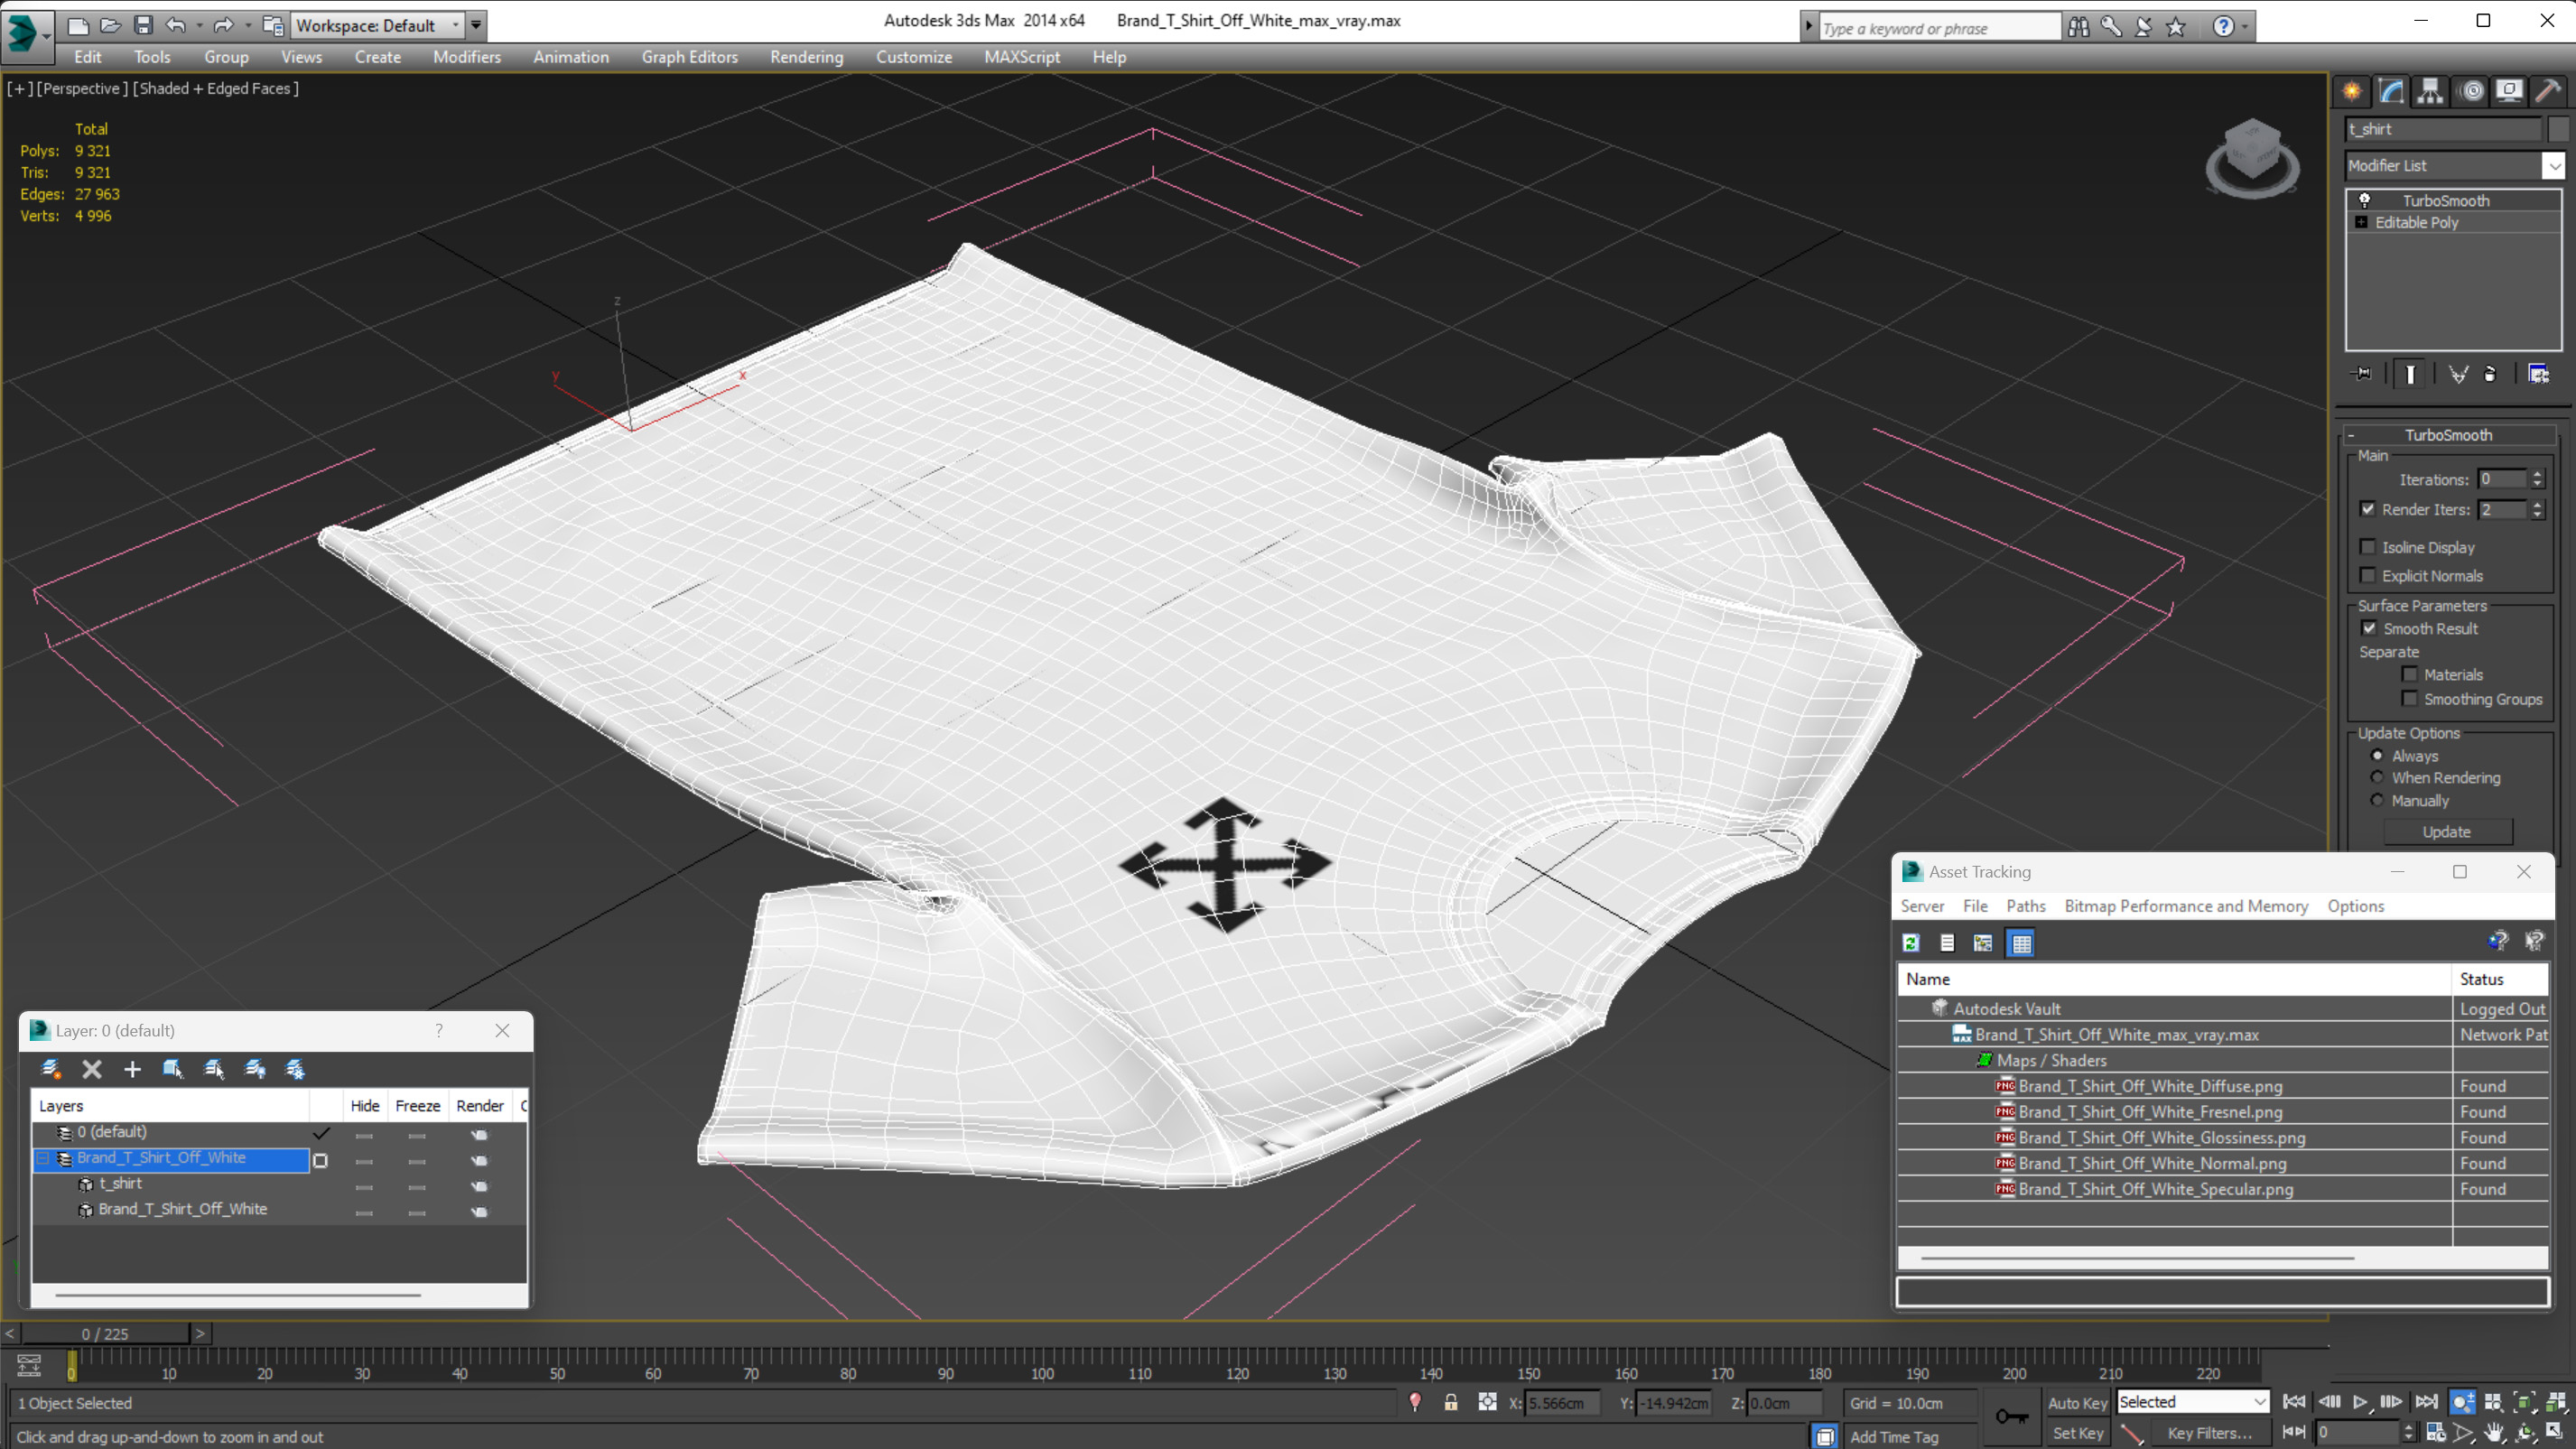The image size is (2576, 1449).
Task: Remove modifier from the stack icon
Action: pos(2490,374)
